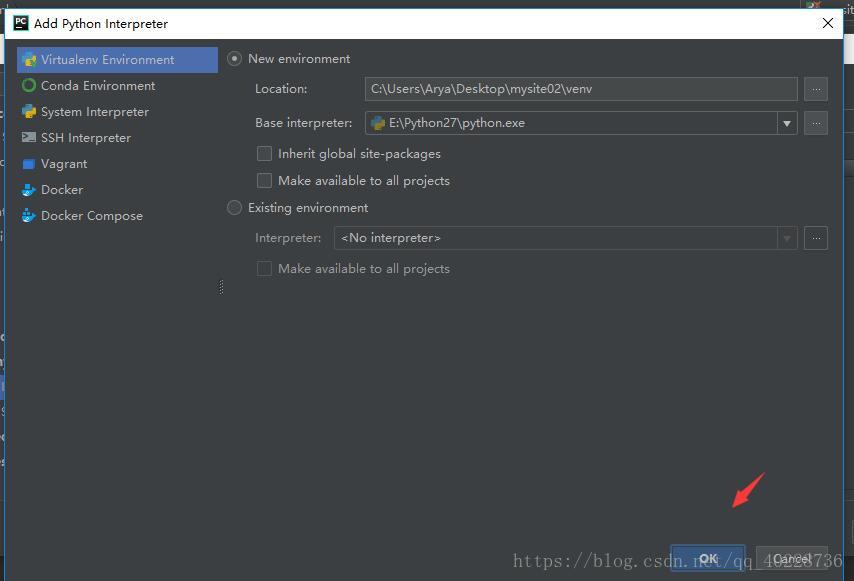Viewport: 854px width, 581px height.
Task: Open SSH Interpreter settings
Action: click(117, 138)
